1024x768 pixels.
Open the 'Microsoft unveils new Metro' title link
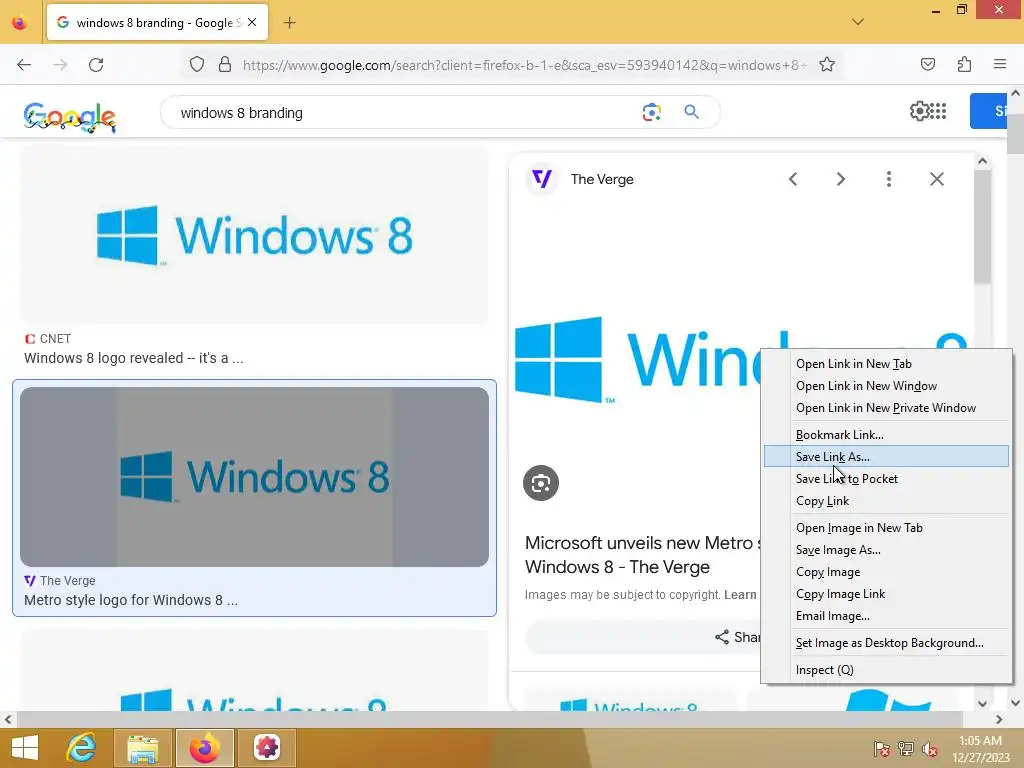pos(643,555)
